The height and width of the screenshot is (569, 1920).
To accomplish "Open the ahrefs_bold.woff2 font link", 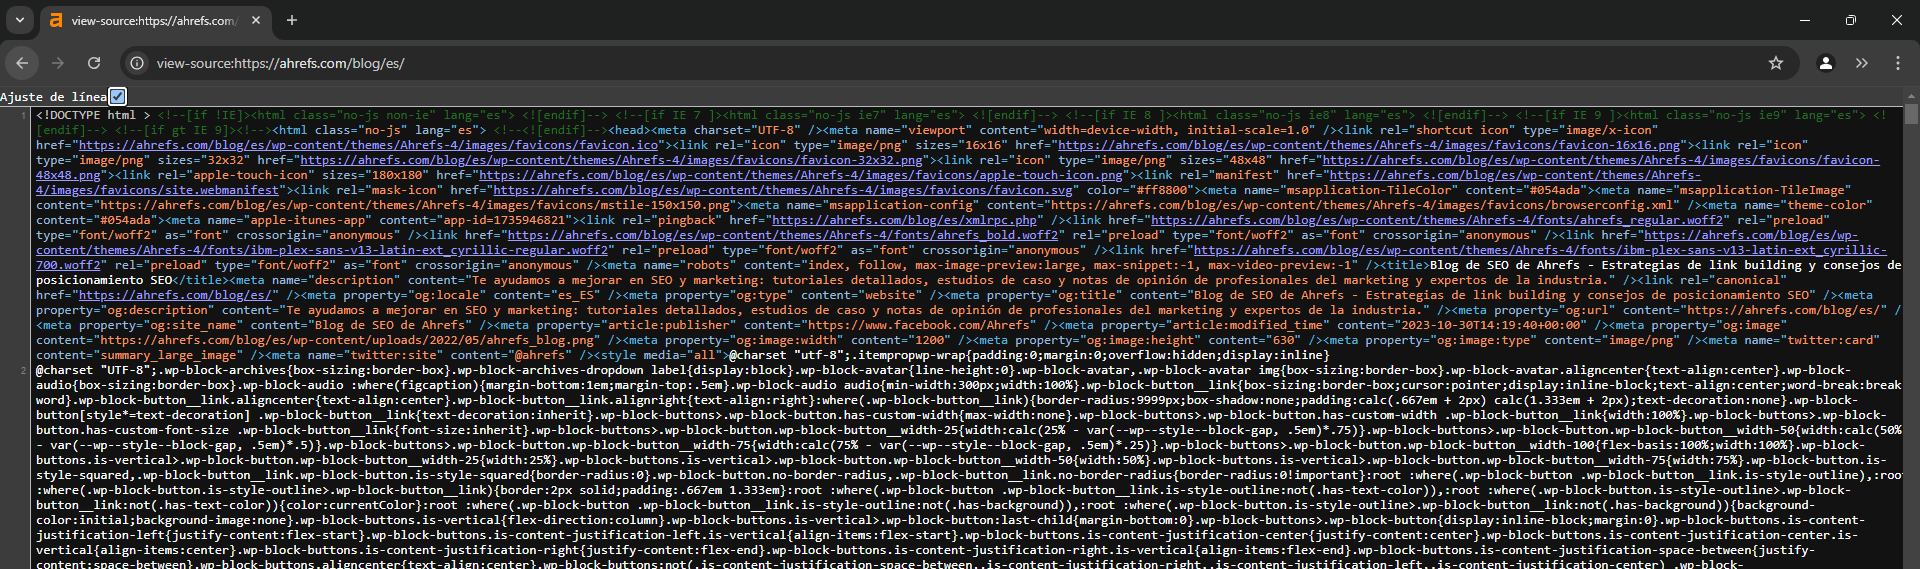I will pos(783,235).
